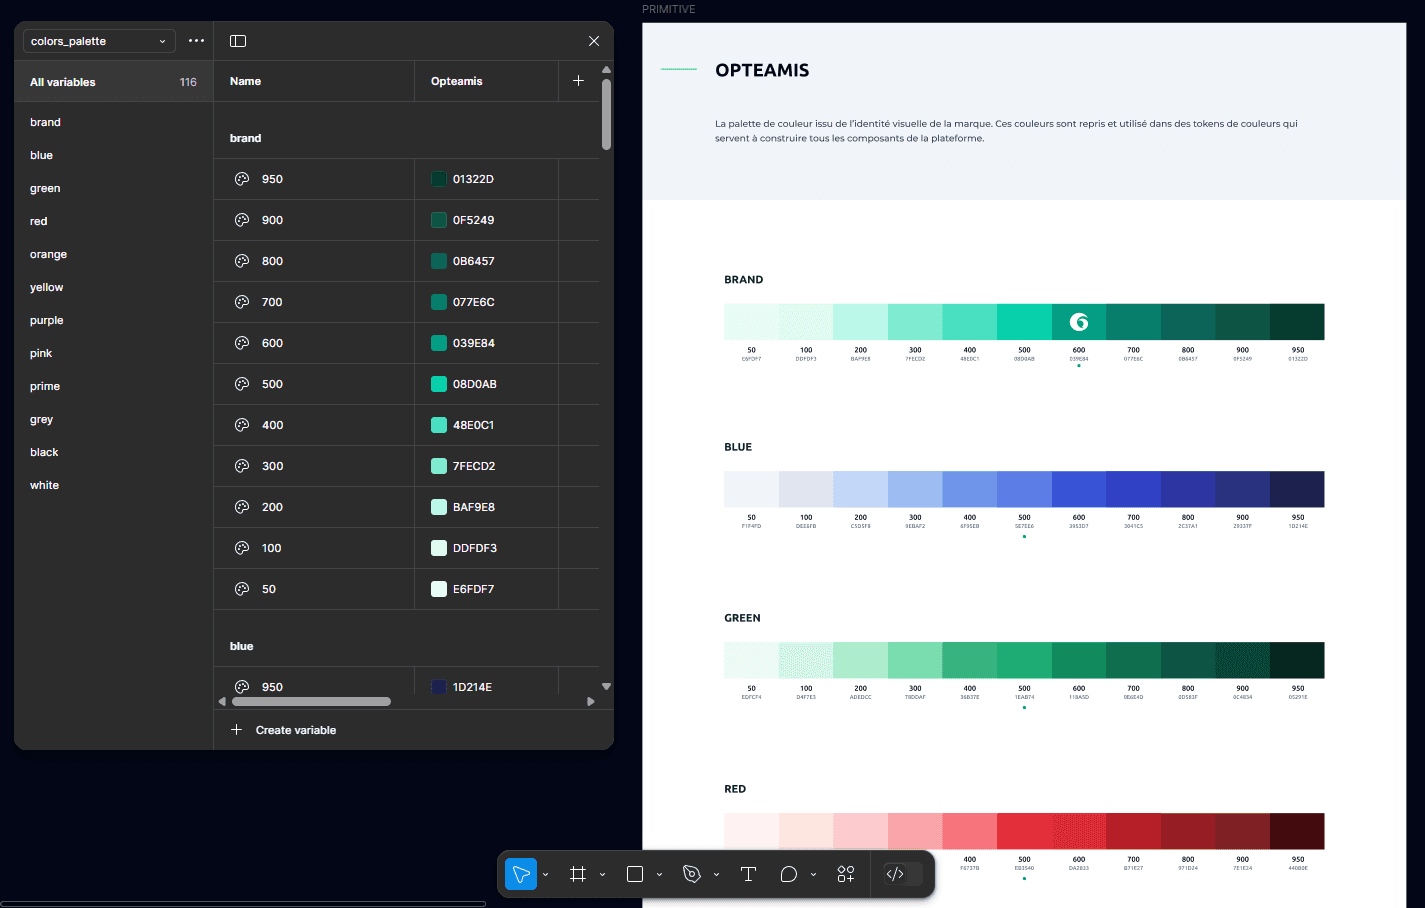
Task: Click the palette icon of brand 950
Action: 242,179
